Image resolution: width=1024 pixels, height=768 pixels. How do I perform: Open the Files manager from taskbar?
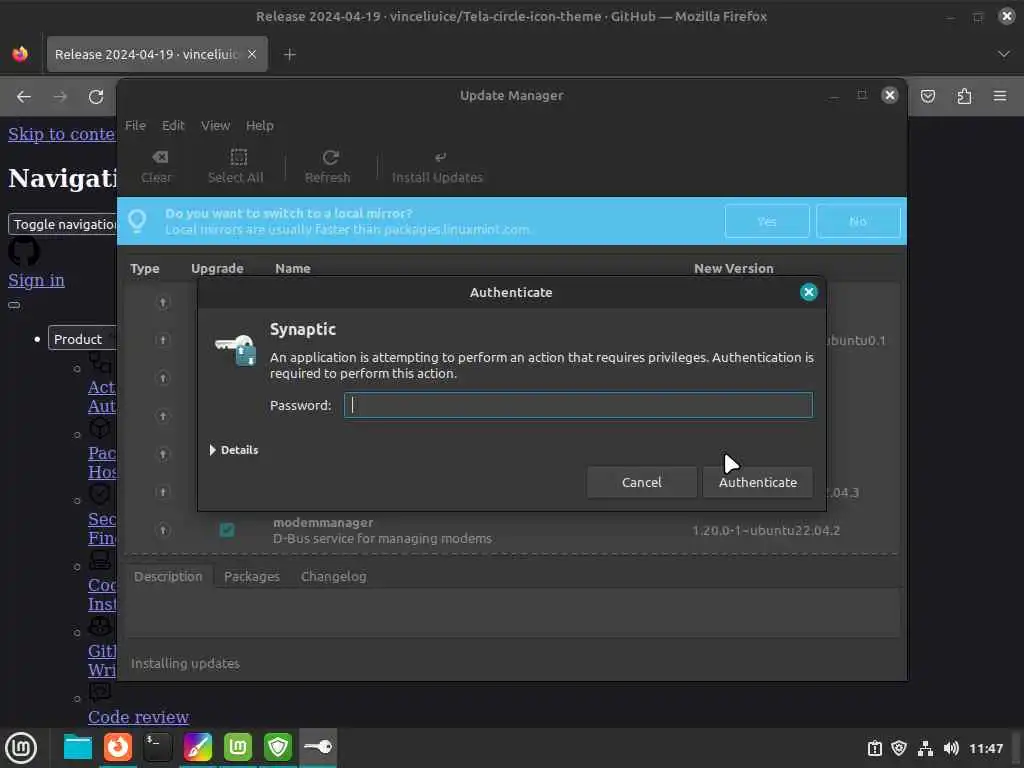click(x=78, y=747)
